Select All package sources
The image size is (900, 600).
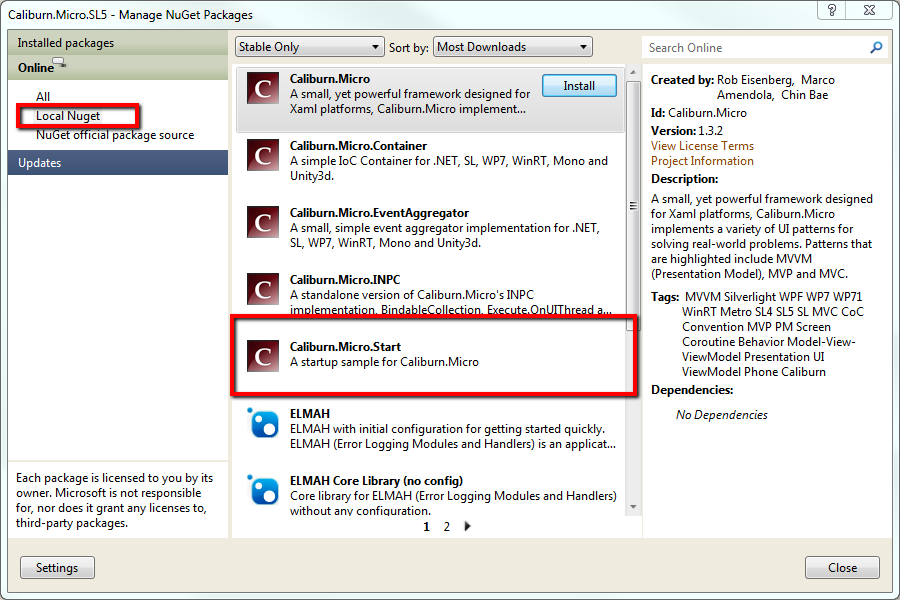click(43, 96)
